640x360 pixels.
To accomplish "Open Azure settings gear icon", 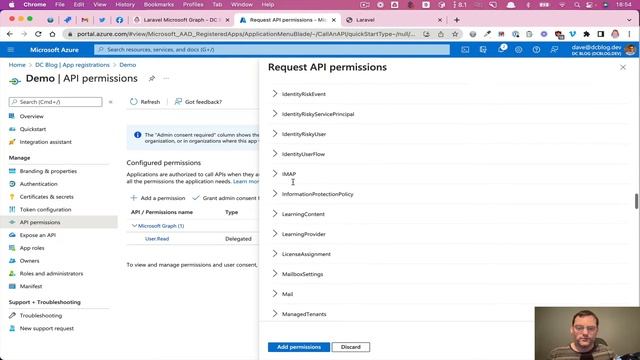I will [x=518, y=50].
